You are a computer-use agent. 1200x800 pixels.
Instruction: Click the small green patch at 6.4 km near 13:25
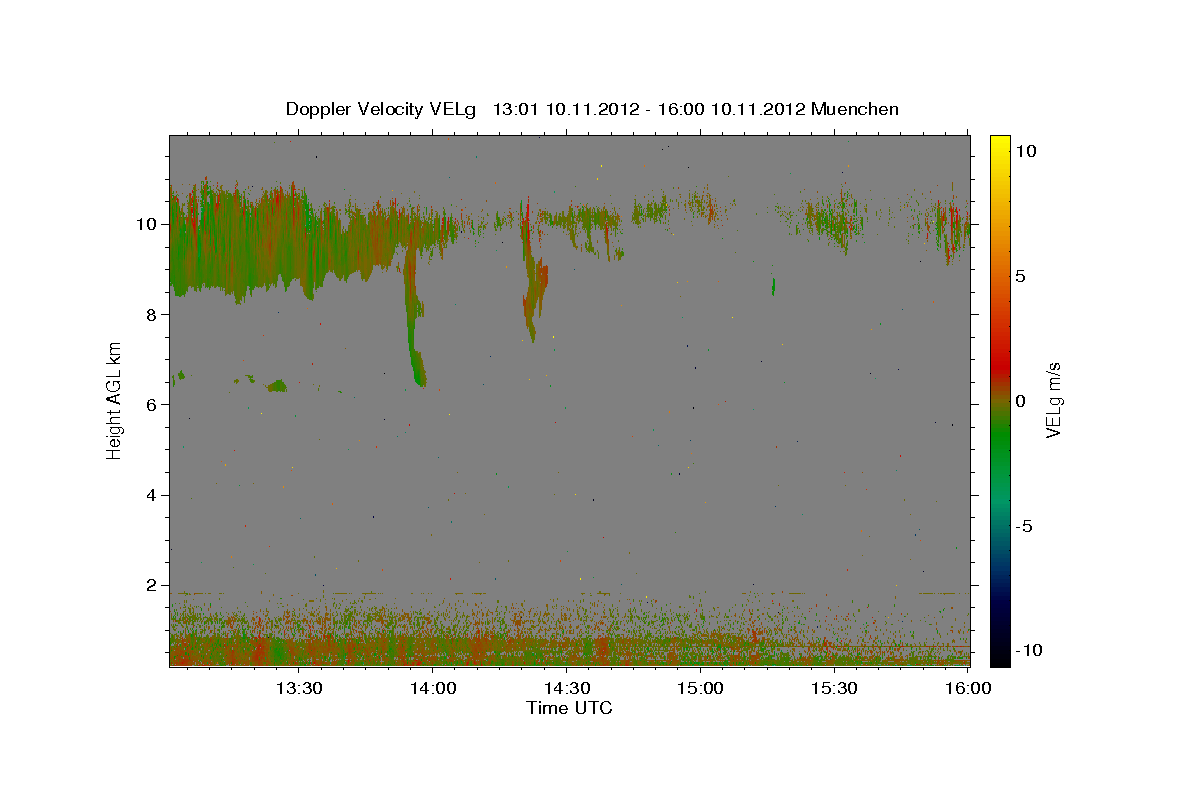pos(276,385)
